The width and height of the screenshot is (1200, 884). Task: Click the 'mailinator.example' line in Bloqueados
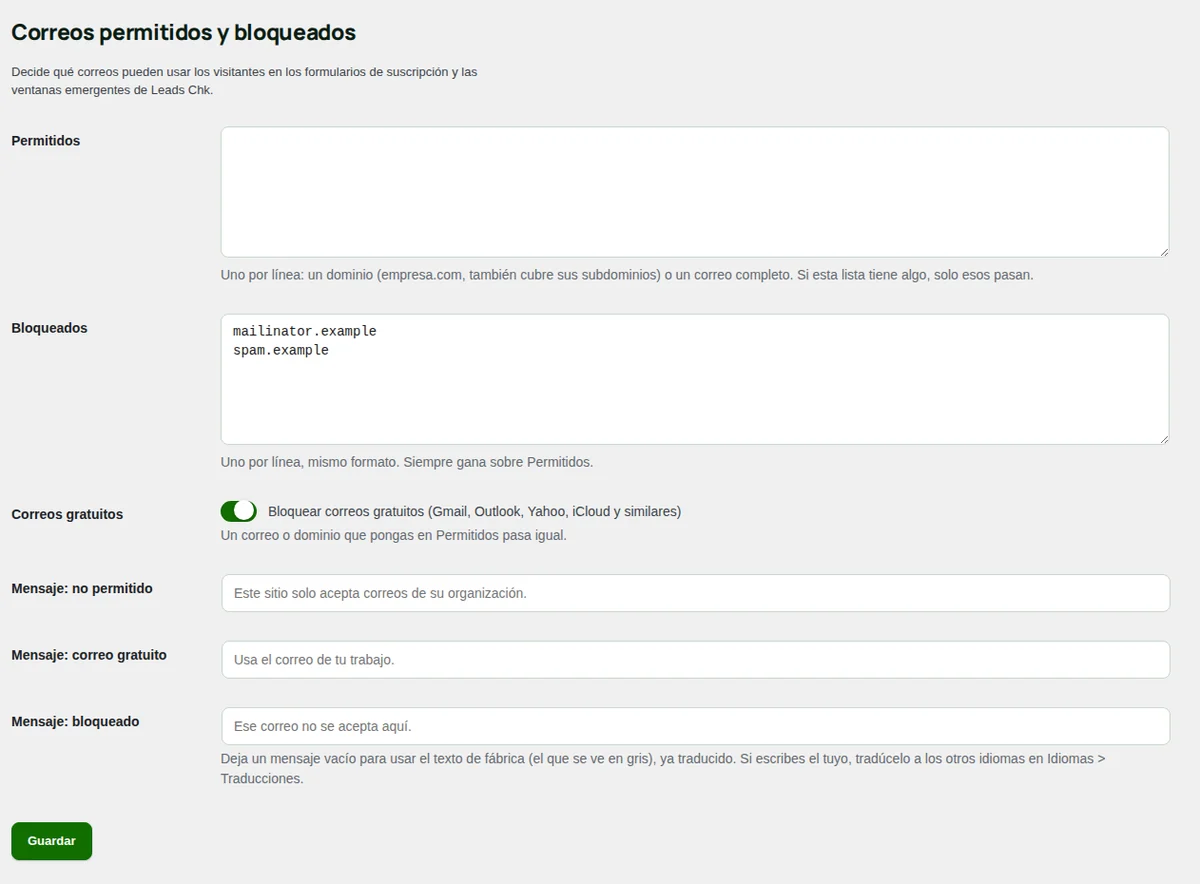305,330
